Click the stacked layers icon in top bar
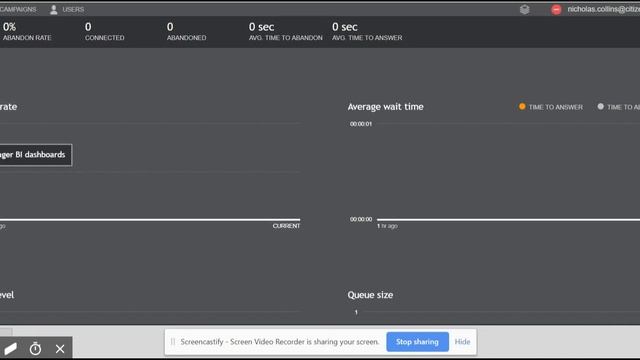 pyautogui.click(x=524, y=9)
